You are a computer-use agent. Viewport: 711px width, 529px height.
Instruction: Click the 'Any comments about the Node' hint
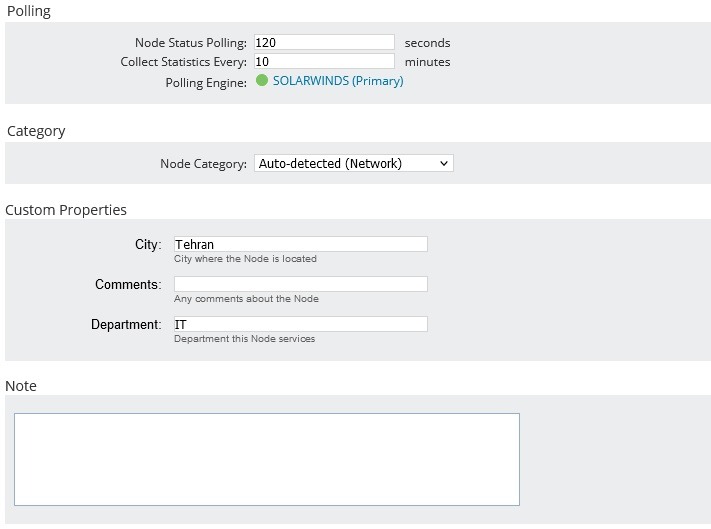(246, 299)
